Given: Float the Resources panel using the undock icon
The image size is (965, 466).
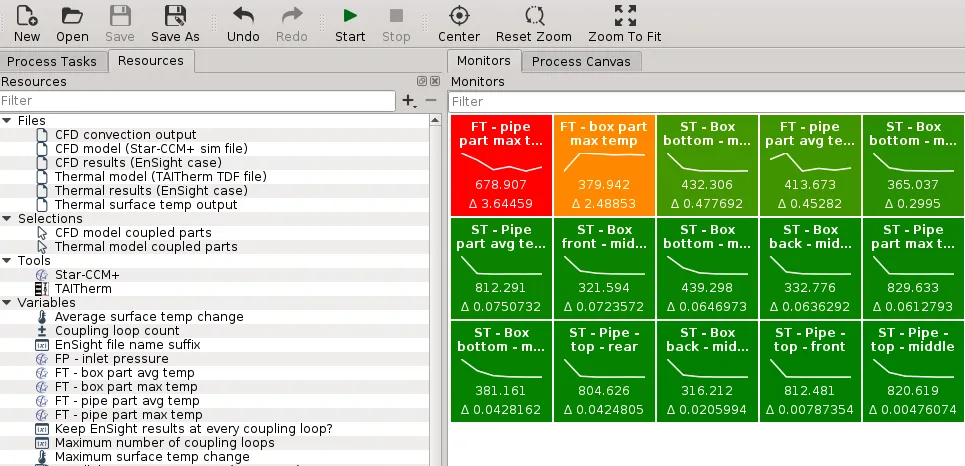Looking at the screenshot, I should point(422,82).
